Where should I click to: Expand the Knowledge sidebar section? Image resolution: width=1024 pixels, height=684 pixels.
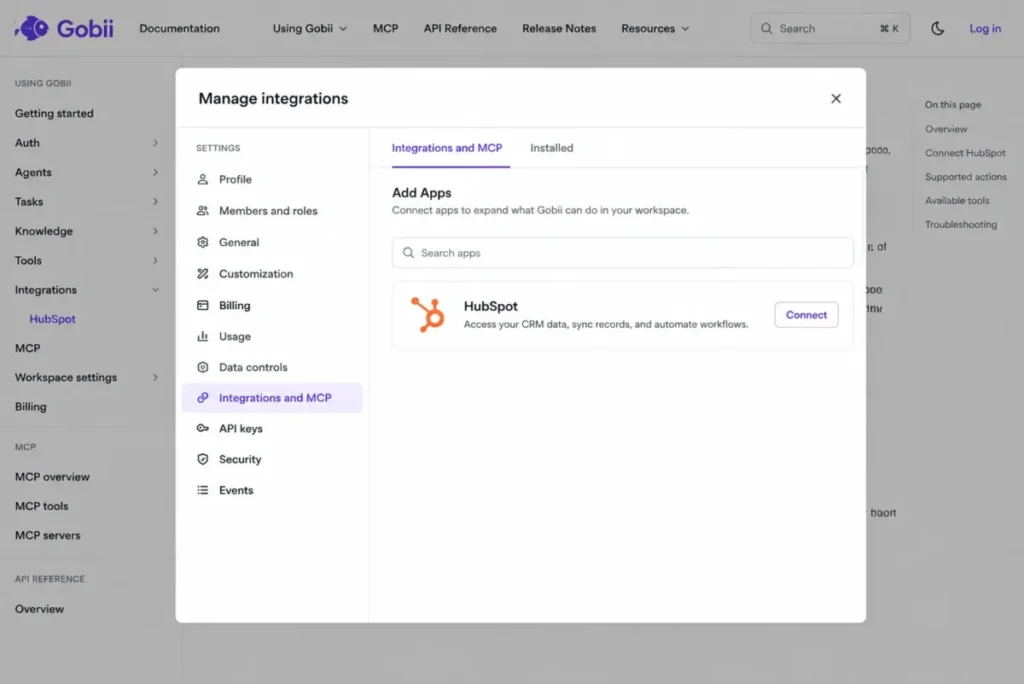click(x=155, y=231)
